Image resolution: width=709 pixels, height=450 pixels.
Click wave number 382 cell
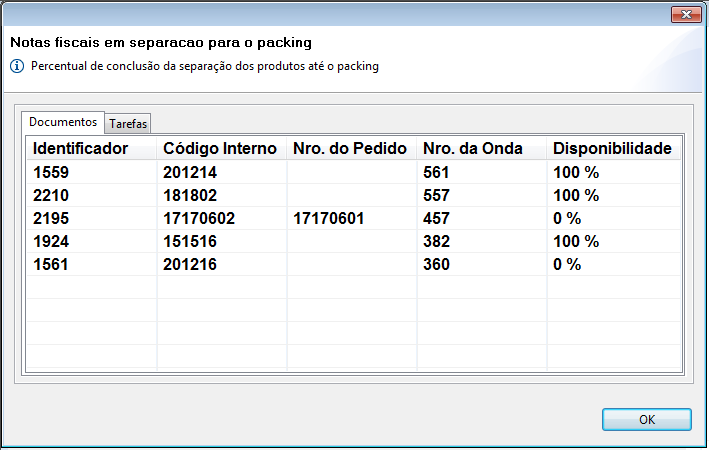(436, 242)
